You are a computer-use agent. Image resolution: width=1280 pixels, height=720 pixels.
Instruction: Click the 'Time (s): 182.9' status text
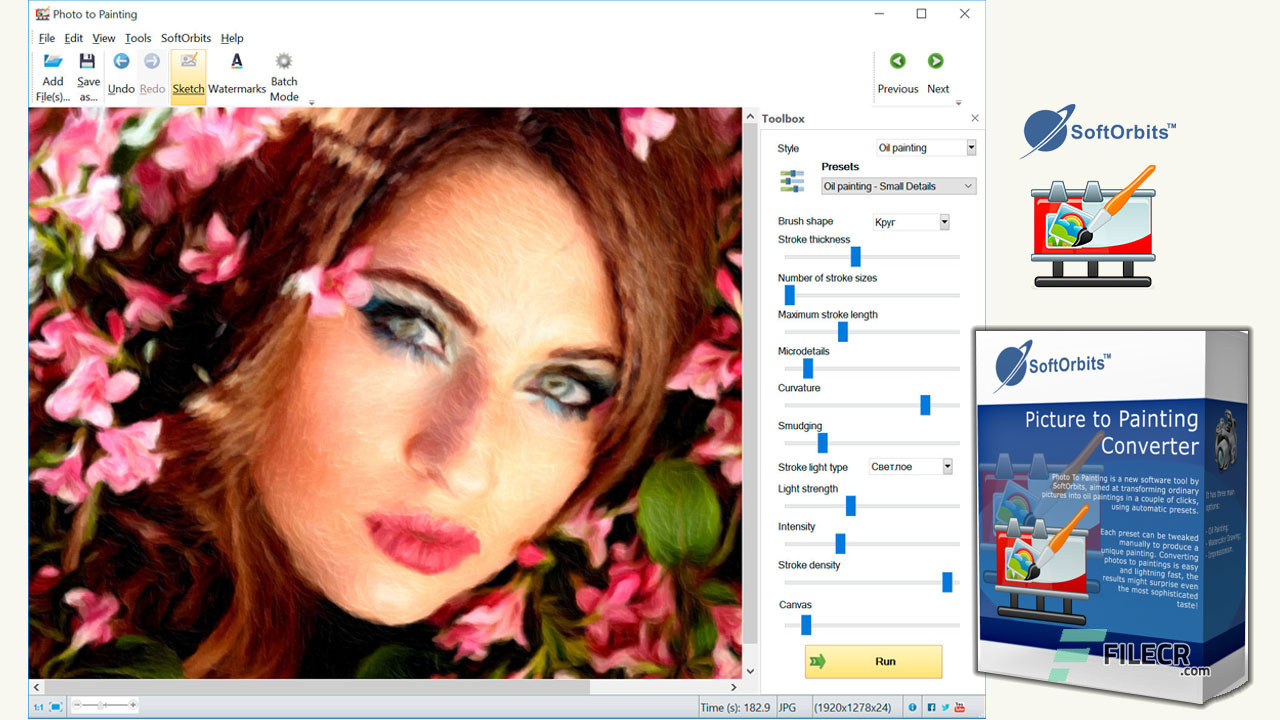735,708
